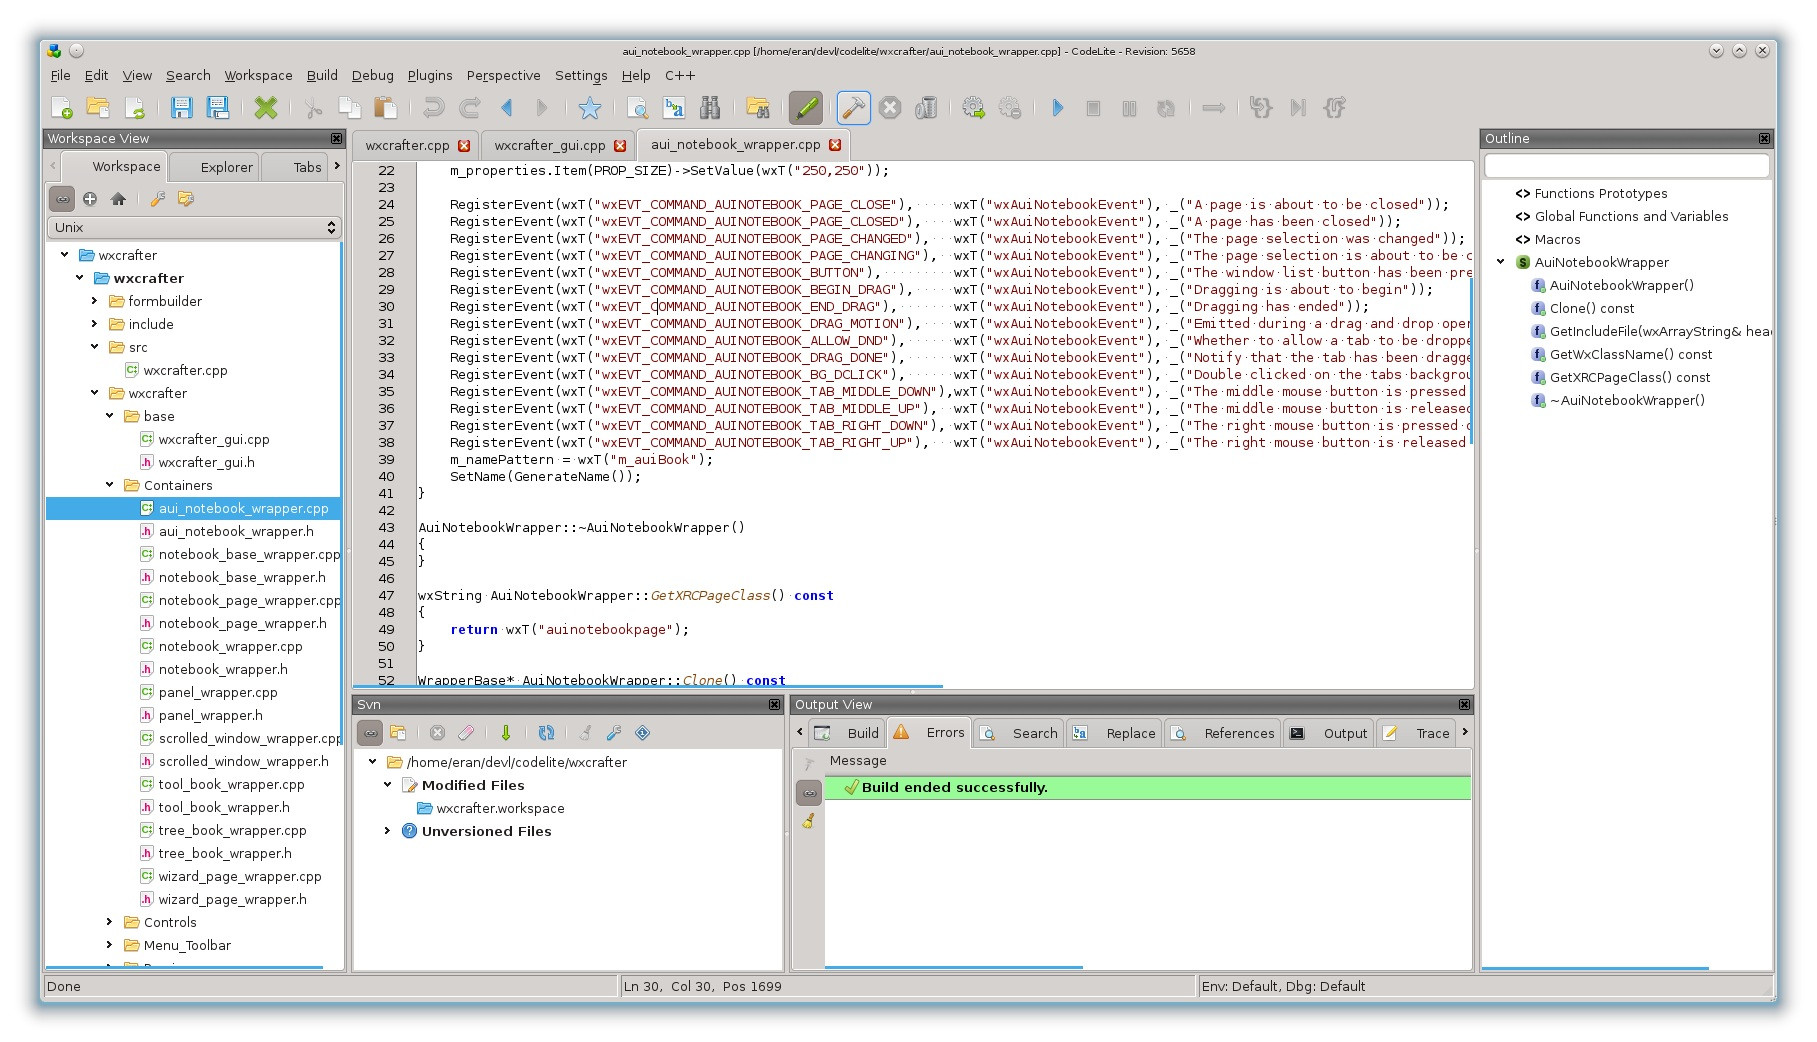1817x1042 pixels.
Task: Toggle link editor button in Workspace View
Action: (x=62, y=199)
